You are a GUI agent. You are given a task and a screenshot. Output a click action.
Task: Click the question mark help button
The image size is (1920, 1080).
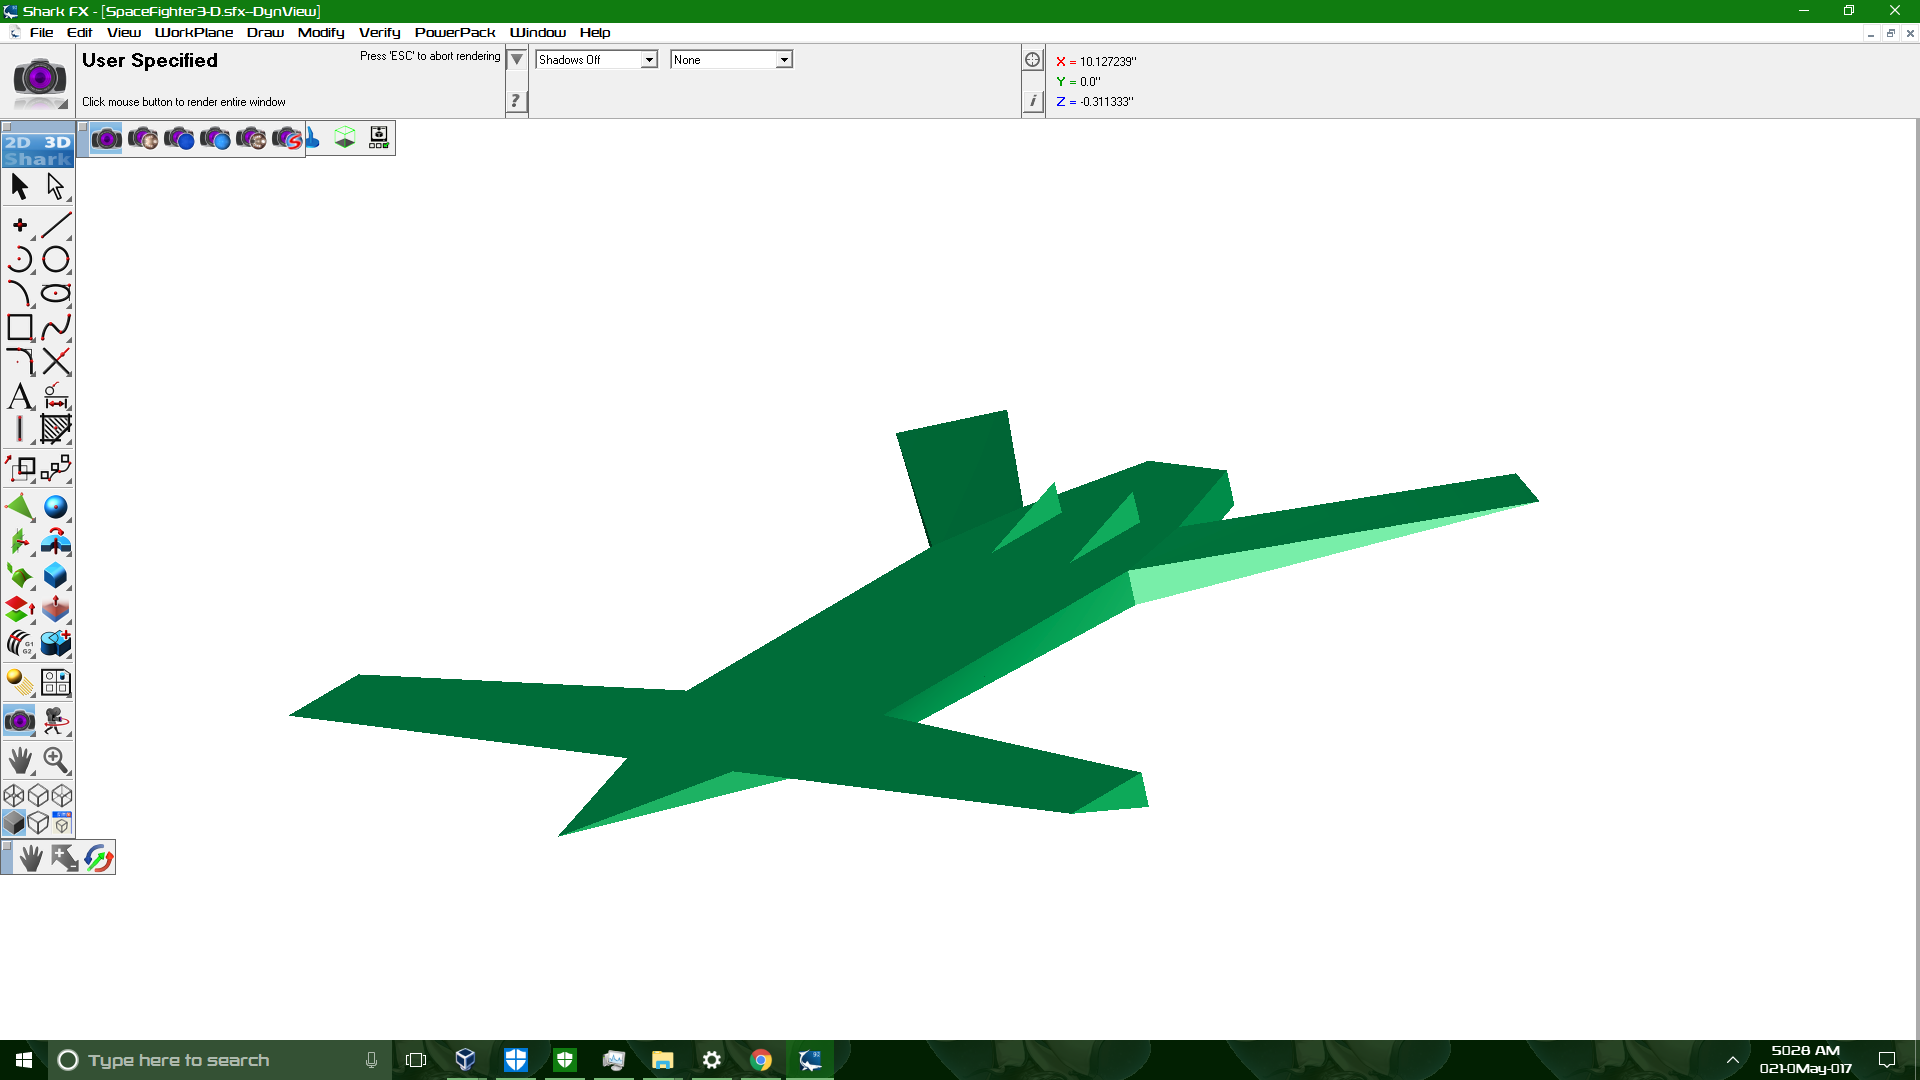coord(516,101)
